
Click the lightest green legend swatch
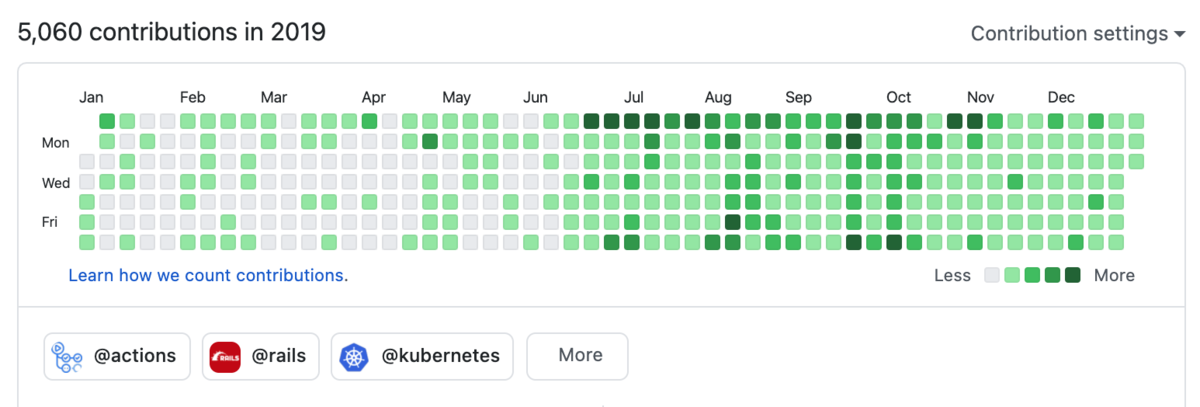click(1012, 275)
